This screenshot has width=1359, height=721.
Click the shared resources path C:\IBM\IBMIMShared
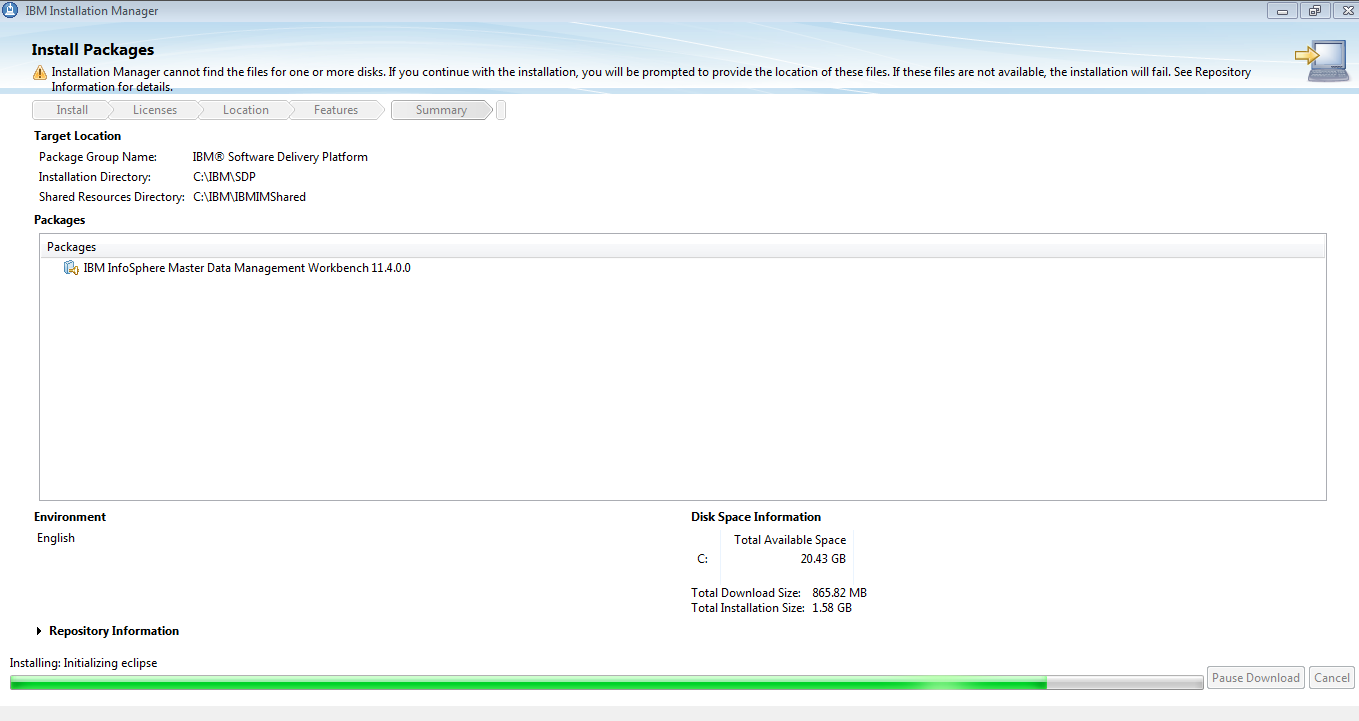coord(249,197)
